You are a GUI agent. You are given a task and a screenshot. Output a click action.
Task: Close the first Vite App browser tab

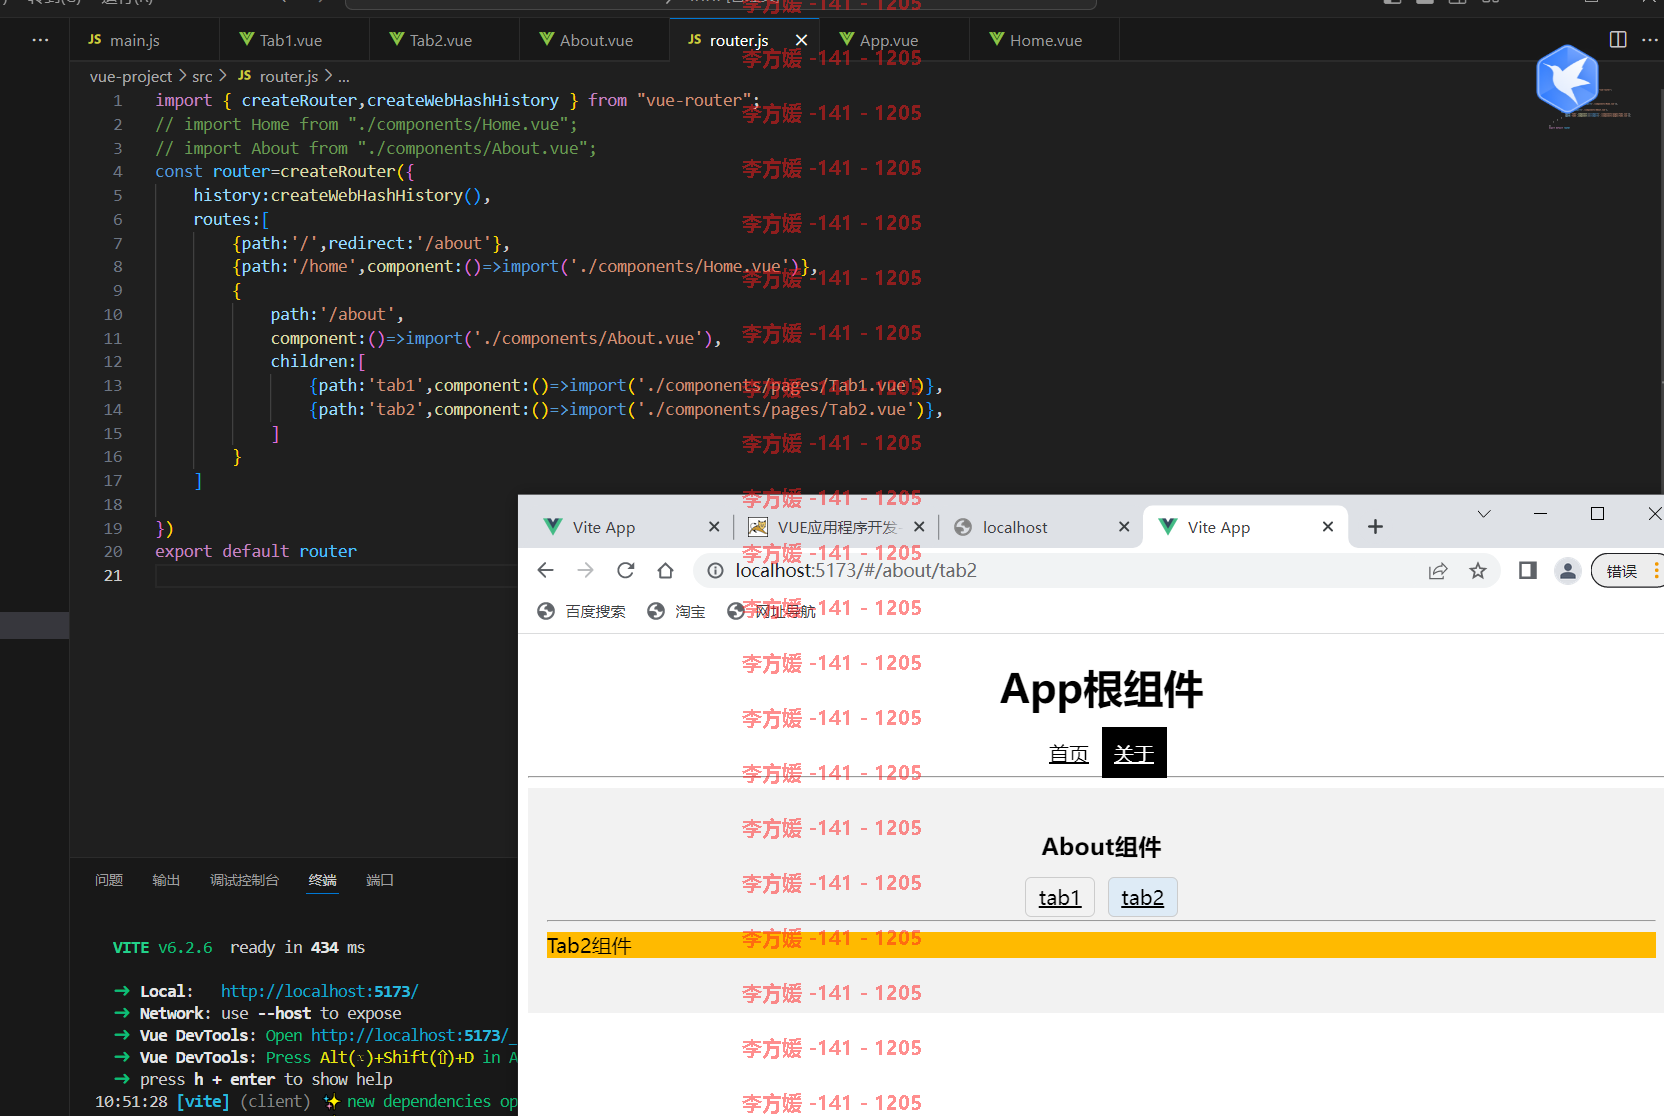tap(714, 527)
